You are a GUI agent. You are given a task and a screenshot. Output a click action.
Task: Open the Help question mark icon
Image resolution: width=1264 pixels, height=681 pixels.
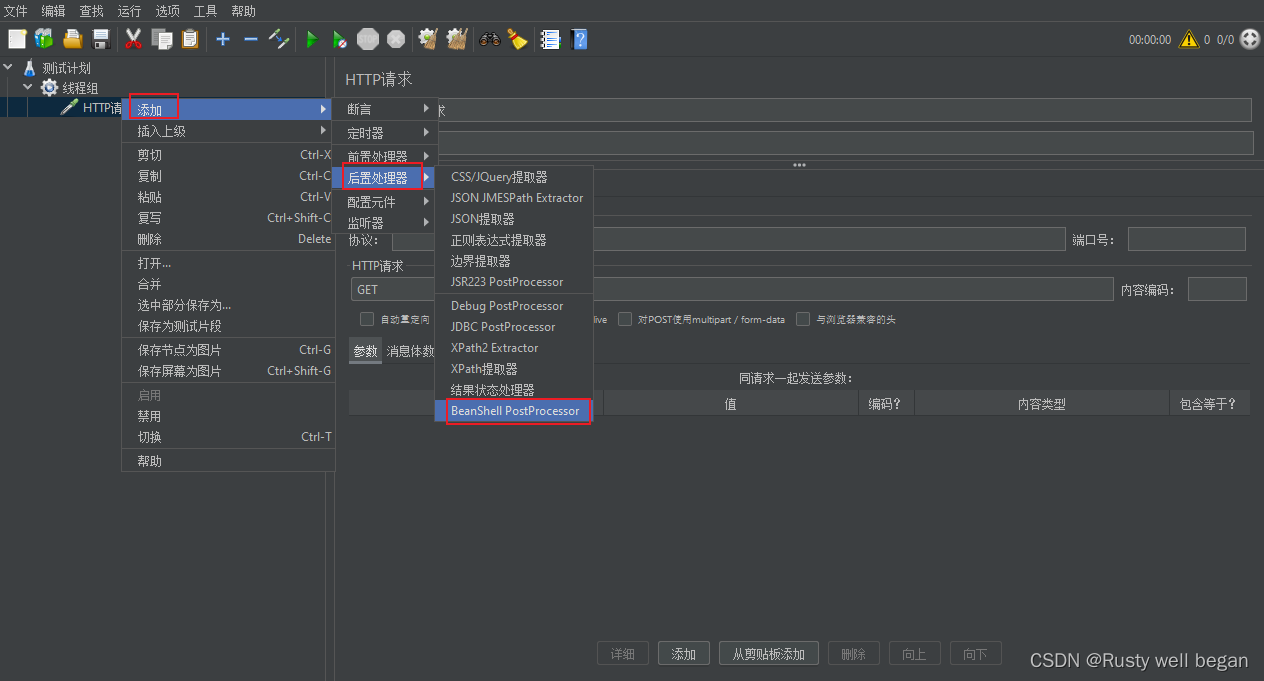coord(579,39)
